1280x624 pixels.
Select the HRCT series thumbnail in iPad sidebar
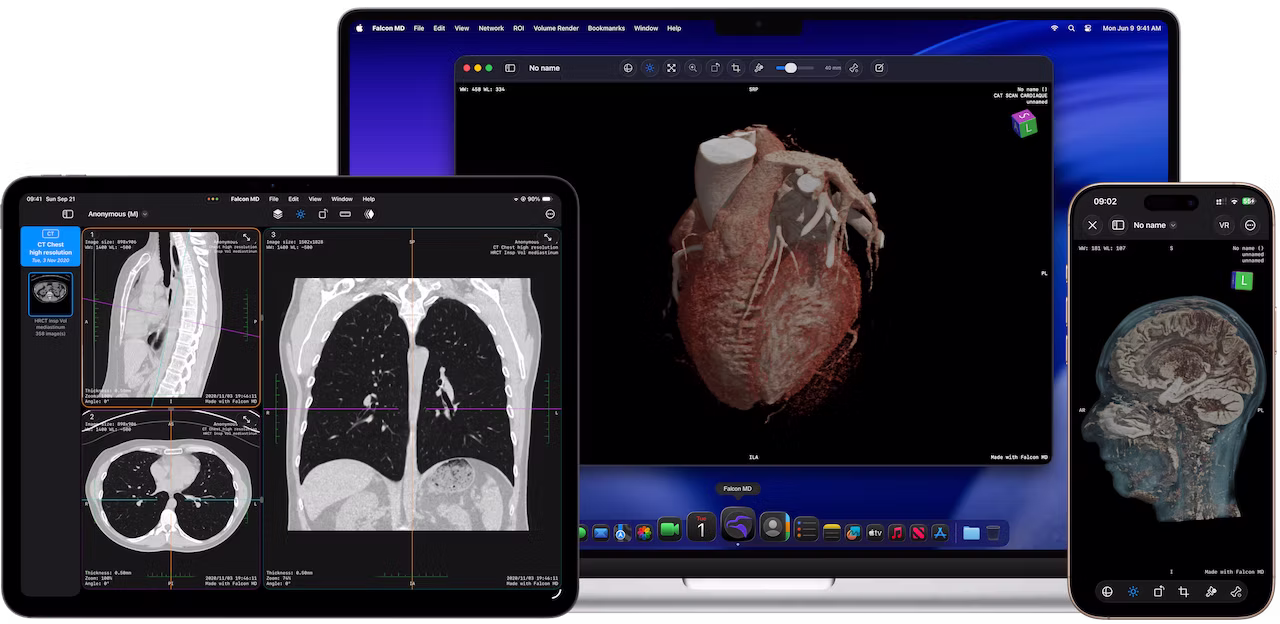(50, 295)
